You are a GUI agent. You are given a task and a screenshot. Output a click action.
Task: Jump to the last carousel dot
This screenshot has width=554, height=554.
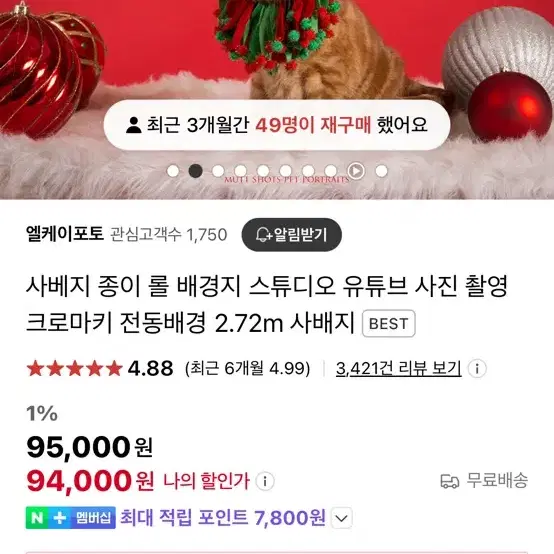click(381, 171)
